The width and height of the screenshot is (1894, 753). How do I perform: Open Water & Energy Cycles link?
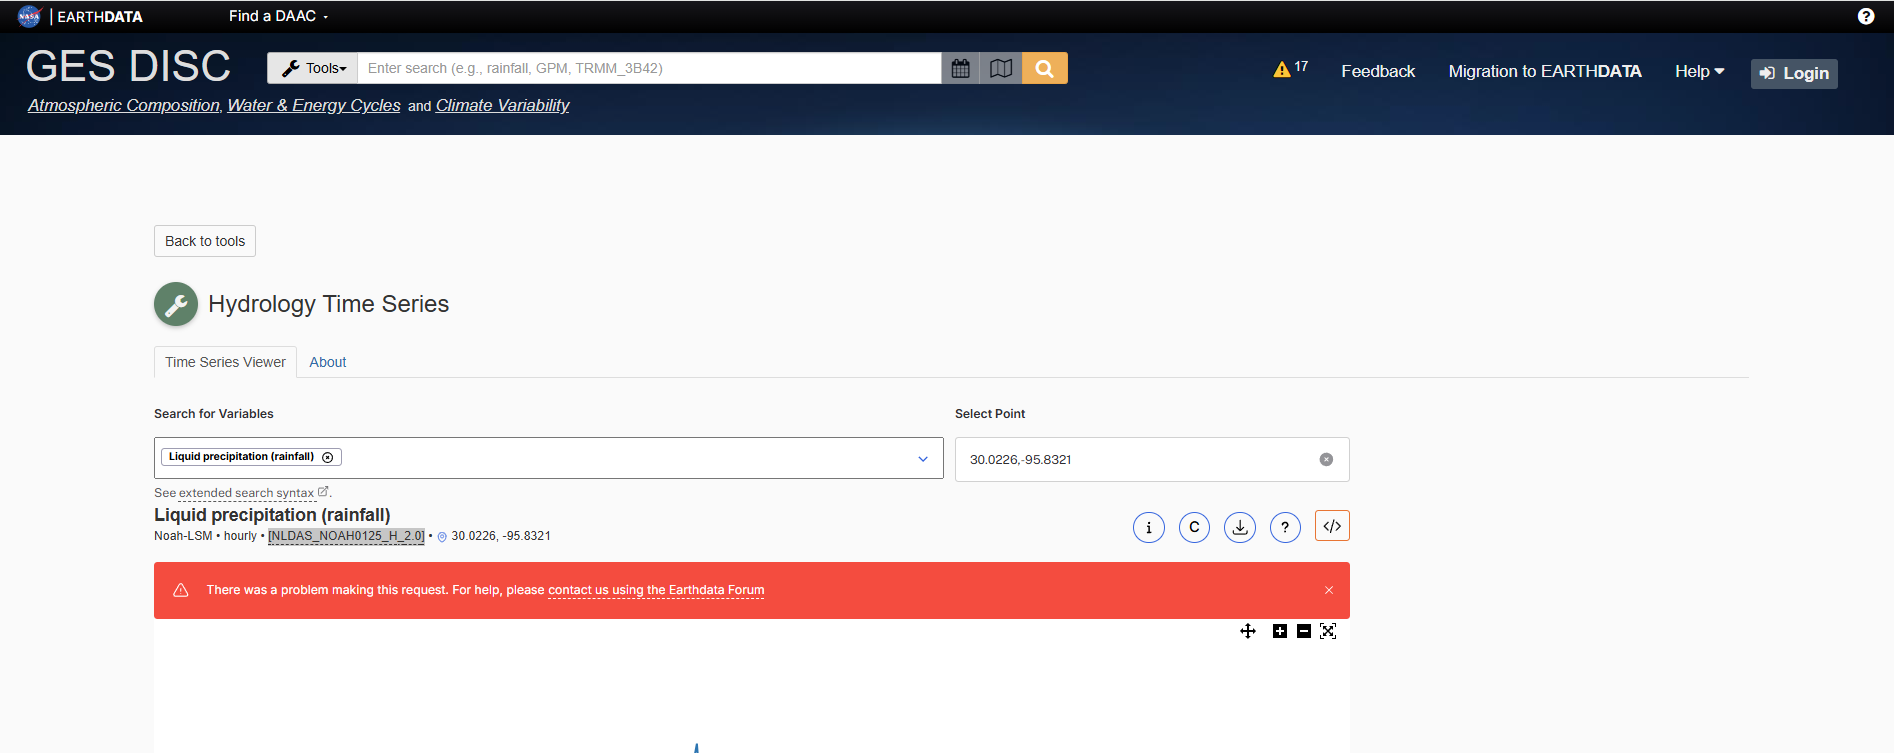pyautogui.click(x=314, y=105)
